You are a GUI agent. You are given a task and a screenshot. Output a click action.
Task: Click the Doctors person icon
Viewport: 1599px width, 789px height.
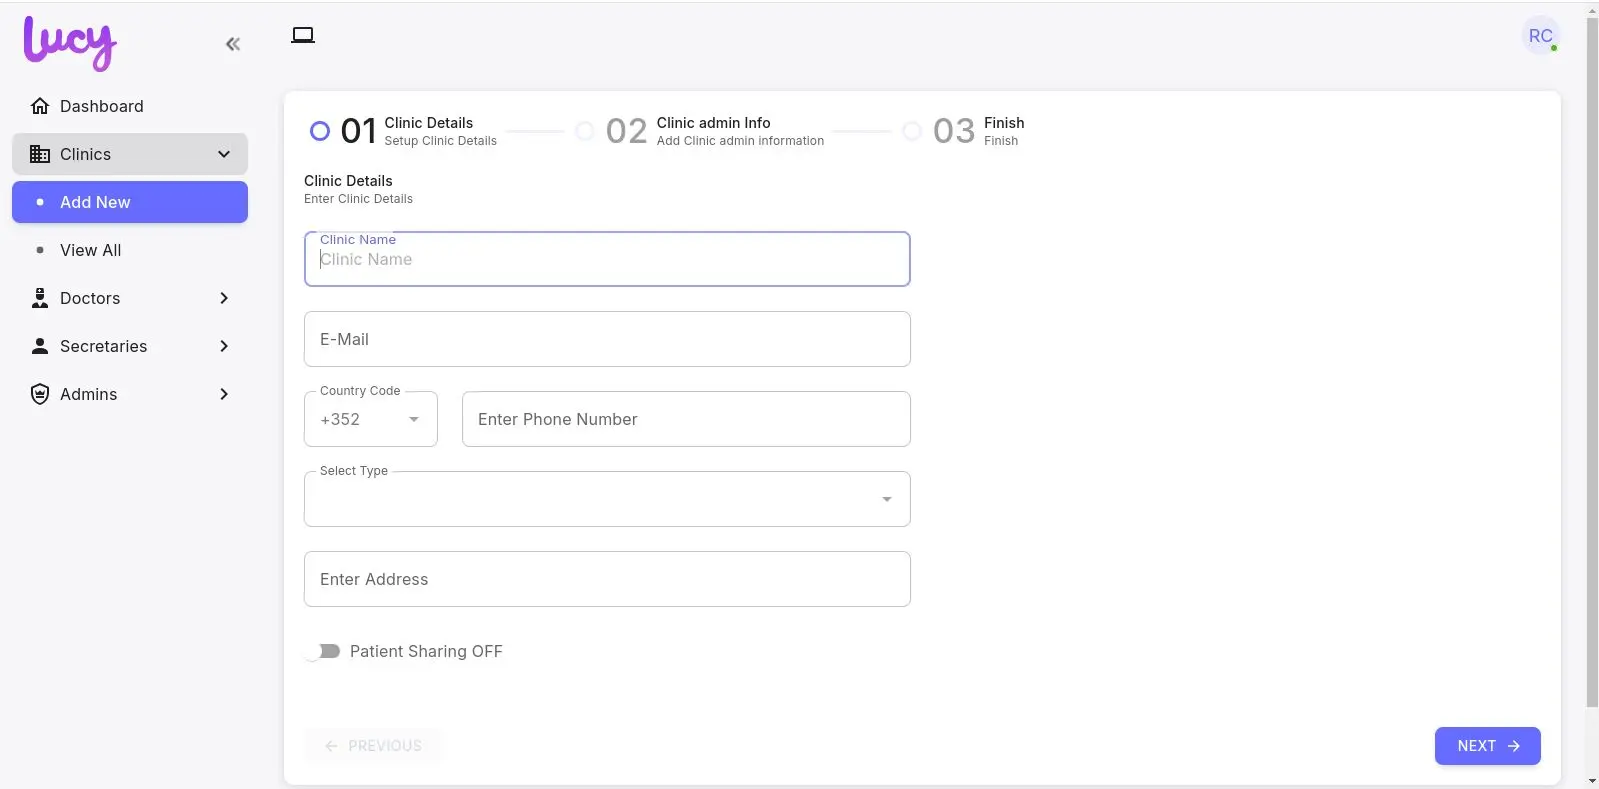coord(40,298)
